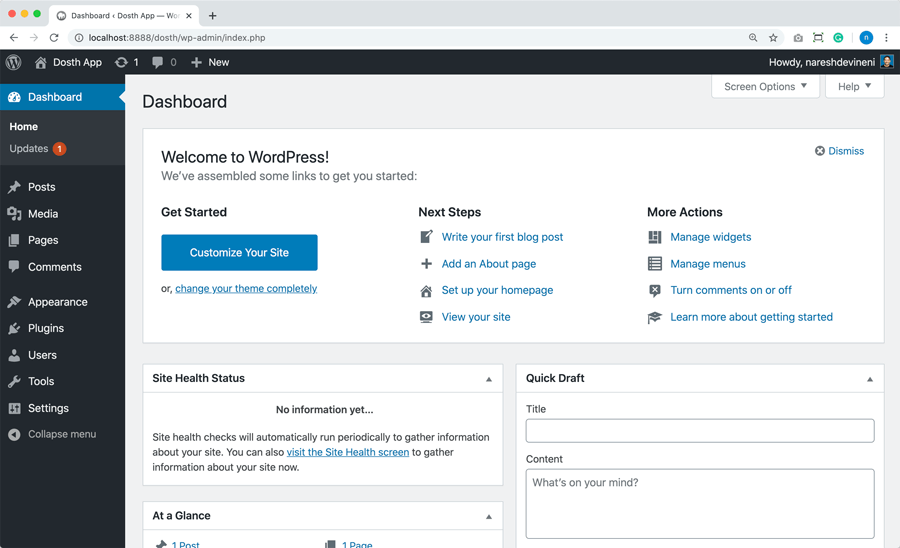This screenshot has width=900, height=548.
Task: Click the Turn comments on or off link
Action: coord(731,290)
